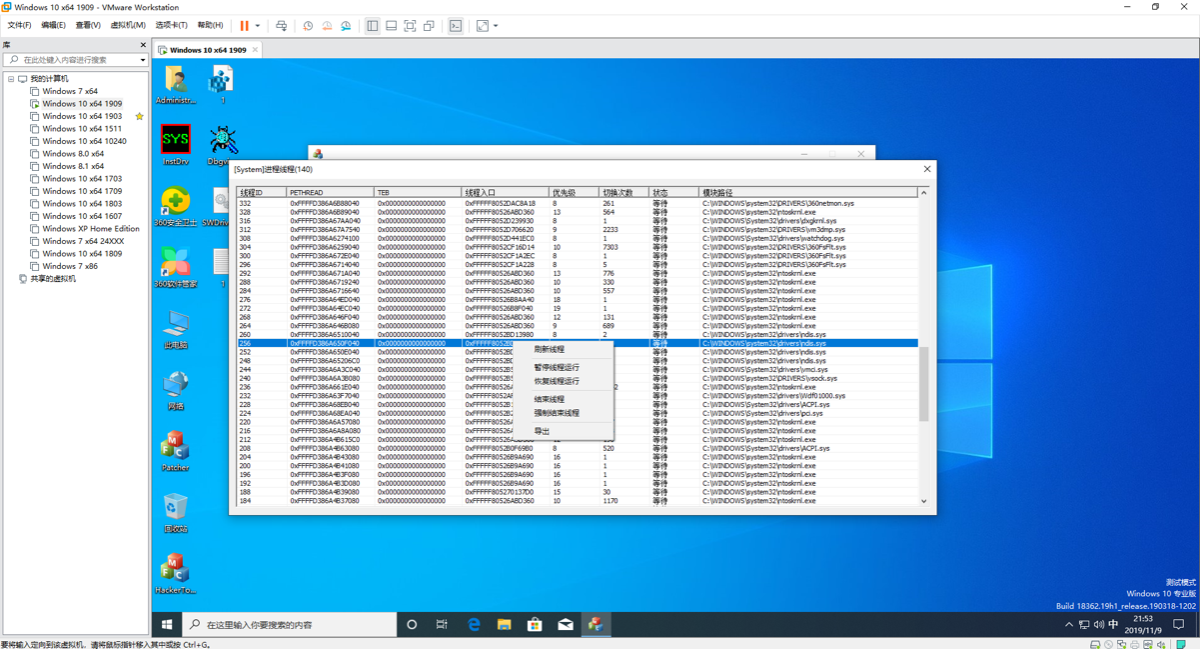Image resolution: width=1200 pixels, height=649 pixels.
Task: Switch to Unity mode via toolbar icon
Action: (429, 25)
